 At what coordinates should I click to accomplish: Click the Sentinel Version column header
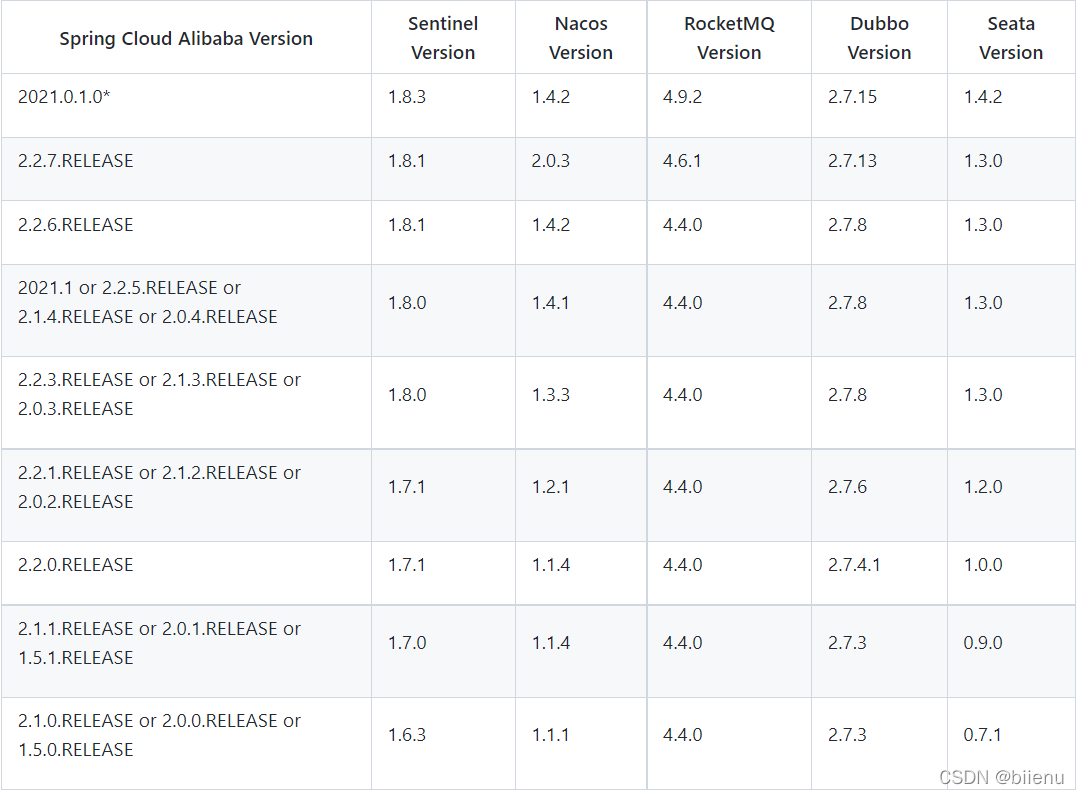(x=443, y=38)
